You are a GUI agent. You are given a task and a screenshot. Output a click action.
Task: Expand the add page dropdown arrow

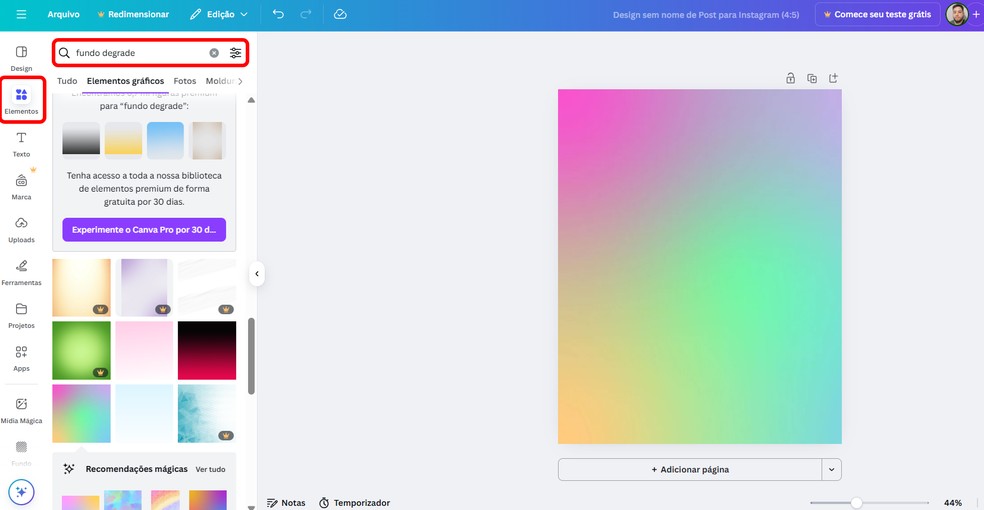[x=832, y=469]
